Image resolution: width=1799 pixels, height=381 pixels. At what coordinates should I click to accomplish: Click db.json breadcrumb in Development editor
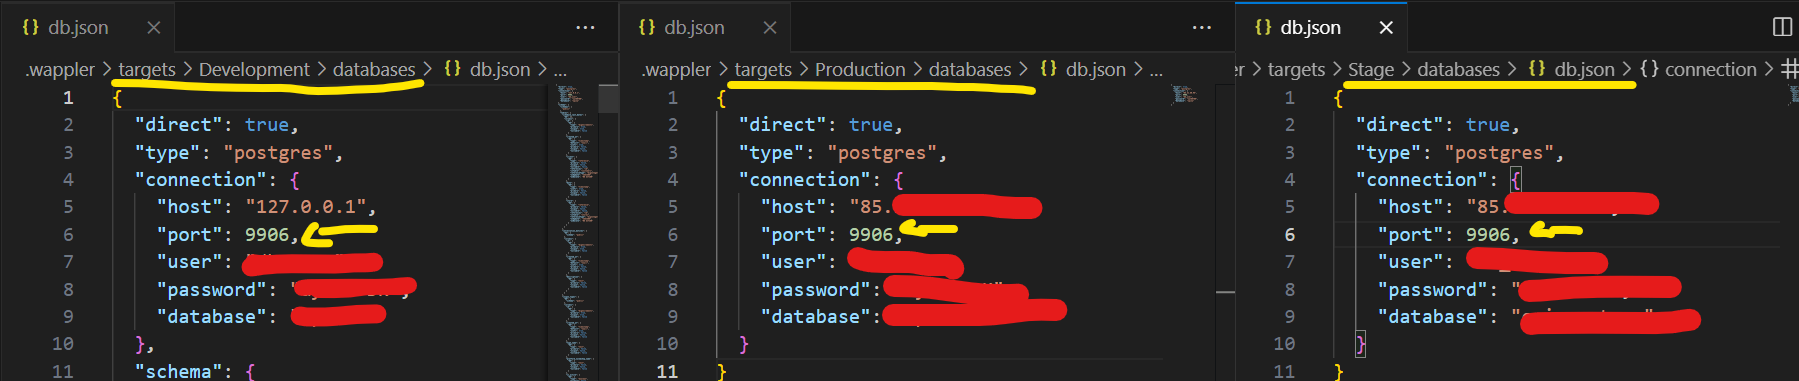(x=487, y=69)
